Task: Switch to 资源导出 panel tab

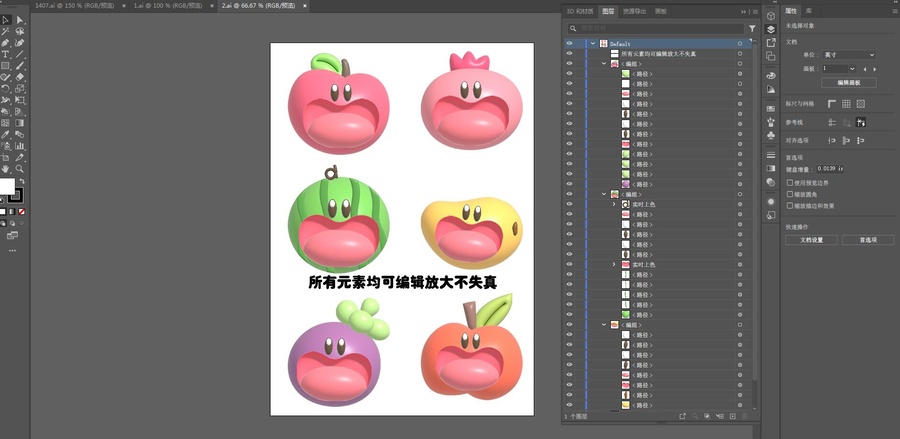Action: tap(634, 11)
